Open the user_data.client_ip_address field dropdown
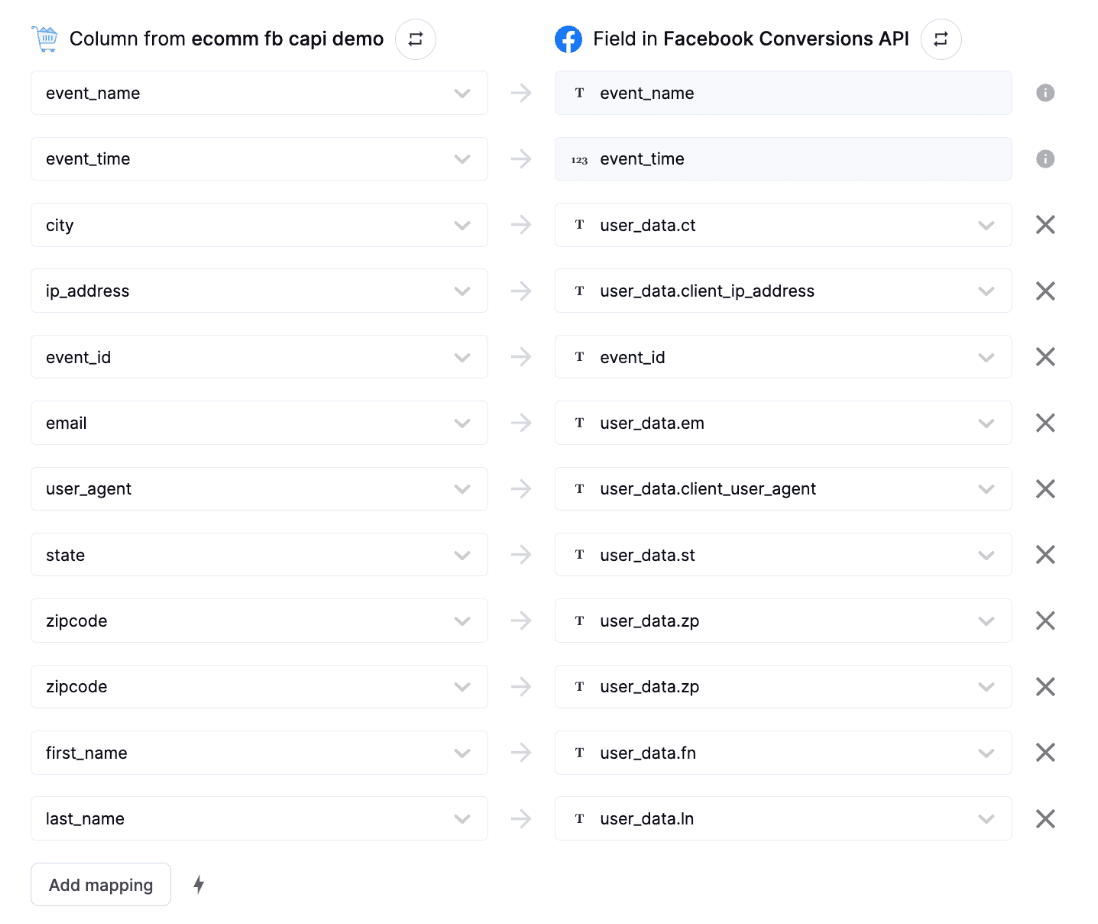This screenshot has height=924, width=1098. [783, 291]
